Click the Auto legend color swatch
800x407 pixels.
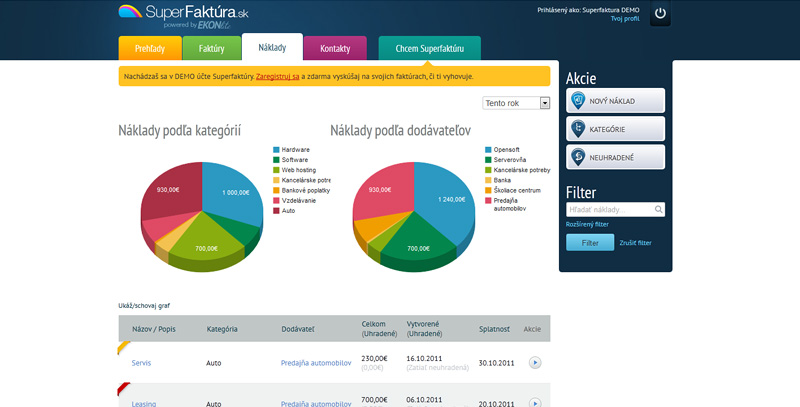pos(276,211)
